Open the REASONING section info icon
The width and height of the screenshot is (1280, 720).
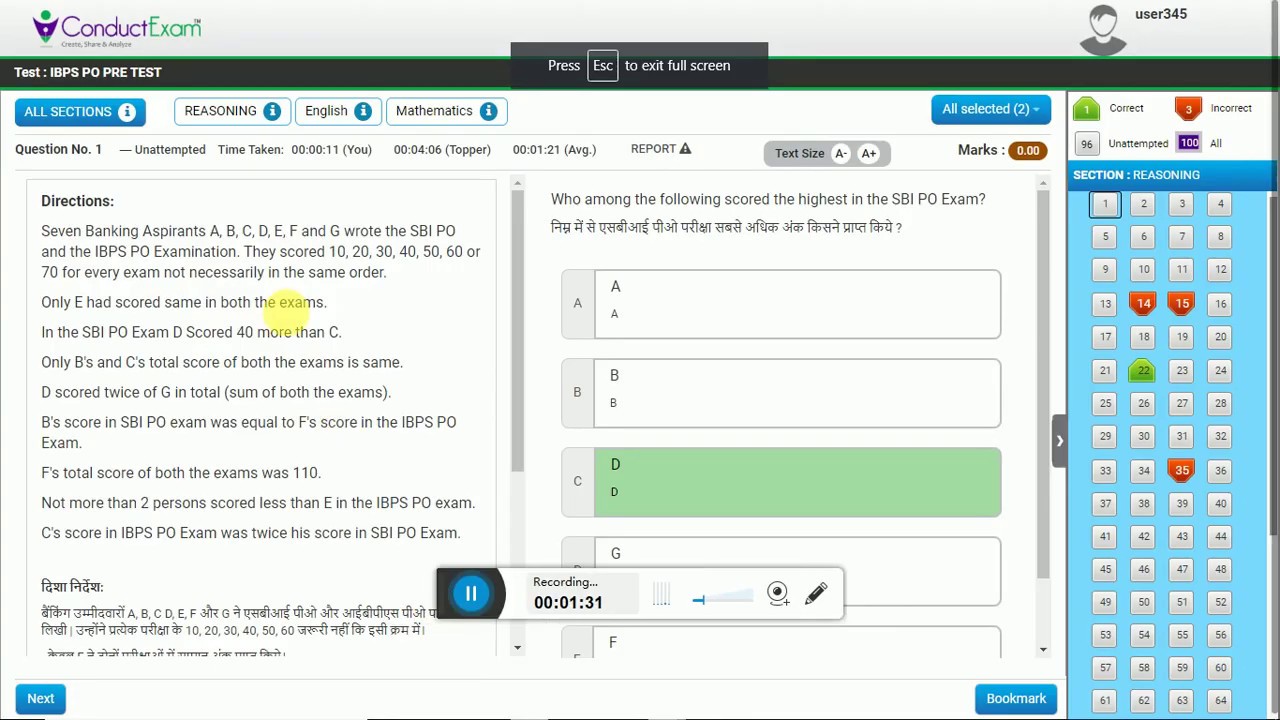pos(272,111)
